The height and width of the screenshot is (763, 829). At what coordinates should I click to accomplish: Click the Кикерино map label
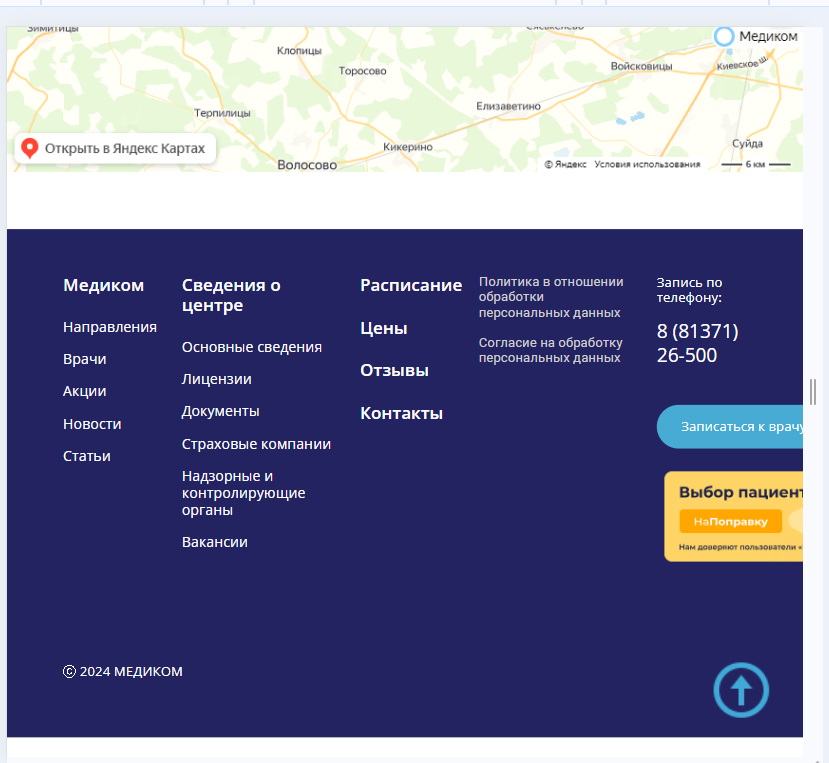click(x=408, y=147)
